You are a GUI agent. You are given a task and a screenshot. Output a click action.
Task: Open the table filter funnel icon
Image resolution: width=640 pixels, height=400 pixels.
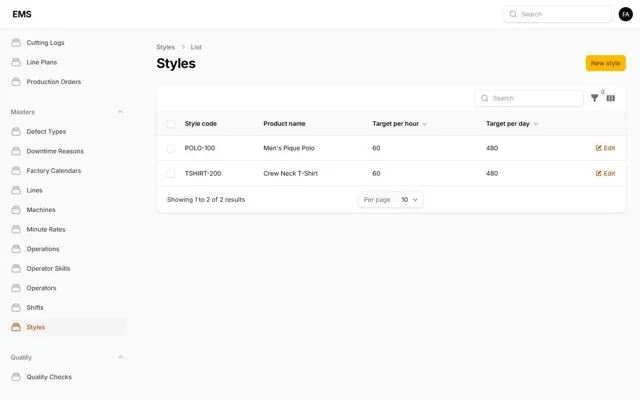(x=595, y=98)
